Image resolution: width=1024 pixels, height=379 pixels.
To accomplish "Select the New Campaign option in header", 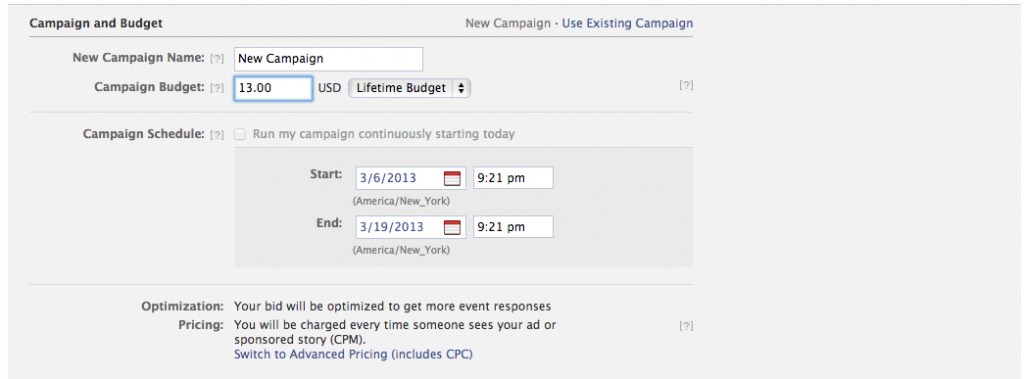I will point(508,24).
